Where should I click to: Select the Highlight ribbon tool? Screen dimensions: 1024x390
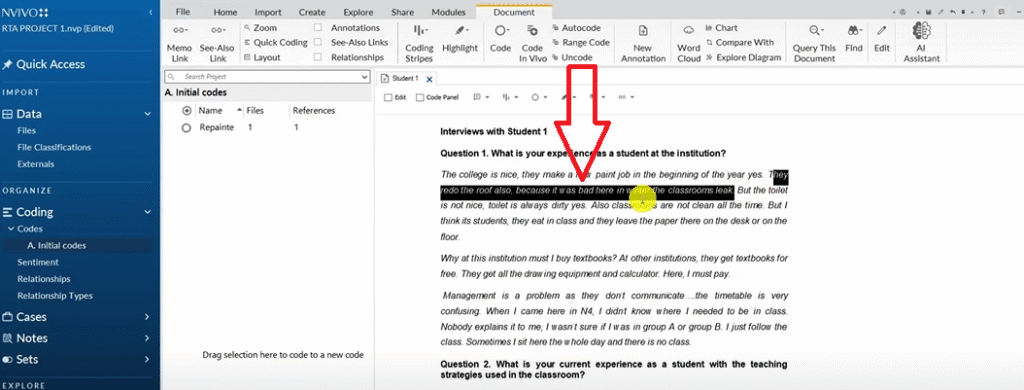tap(460, 39)
